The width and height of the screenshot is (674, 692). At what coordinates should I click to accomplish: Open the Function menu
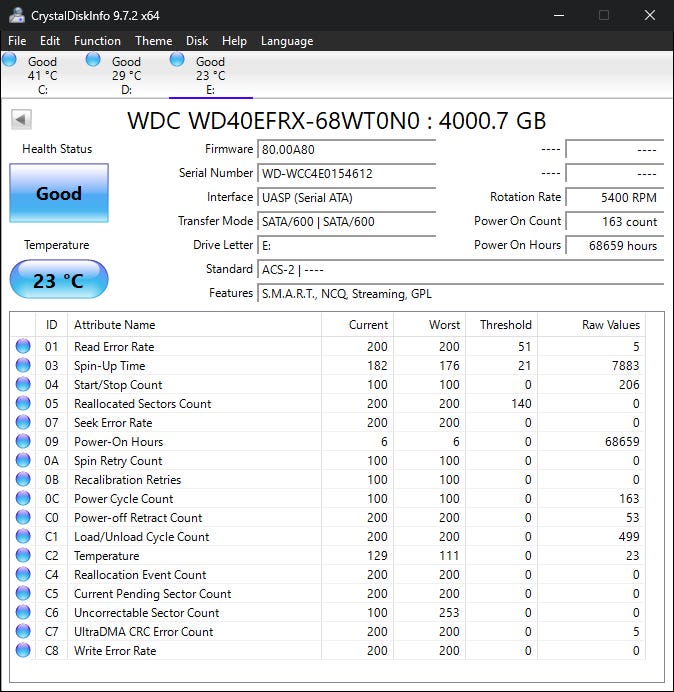pyautogui.click(x=97, y=41)
